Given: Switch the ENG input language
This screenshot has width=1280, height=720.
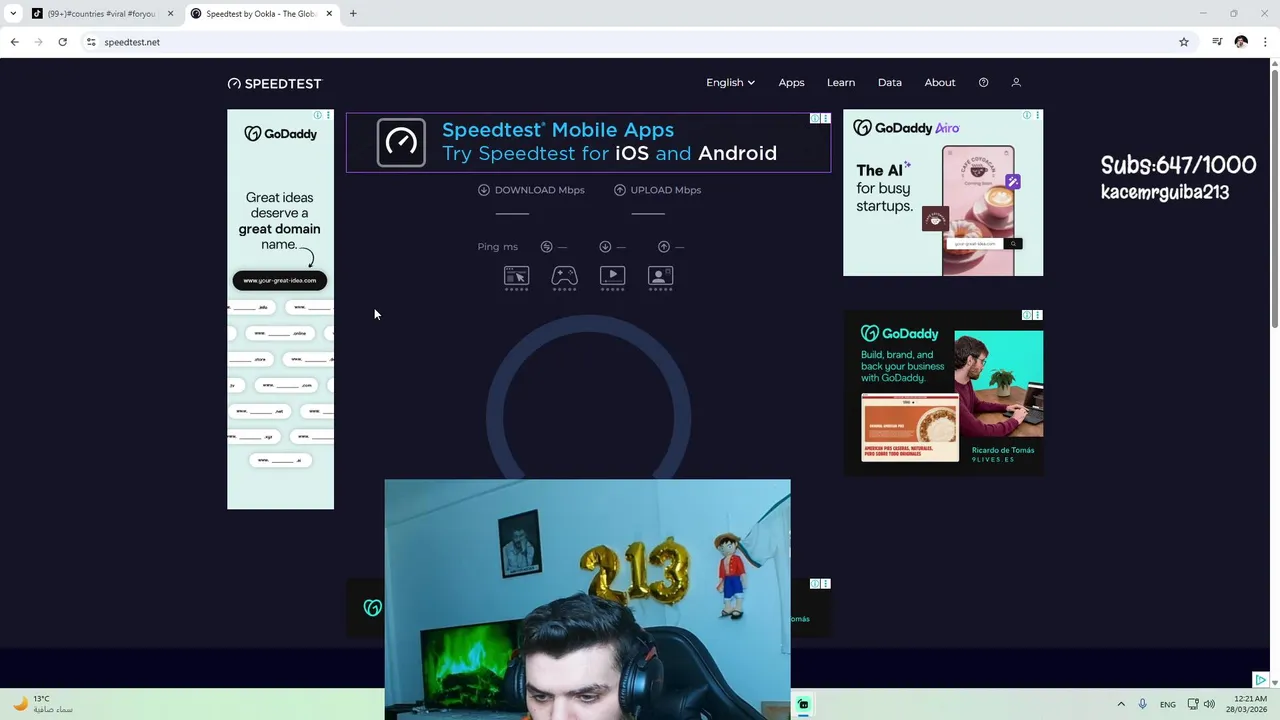Looking at the screenshot, I should point(1168,704).
